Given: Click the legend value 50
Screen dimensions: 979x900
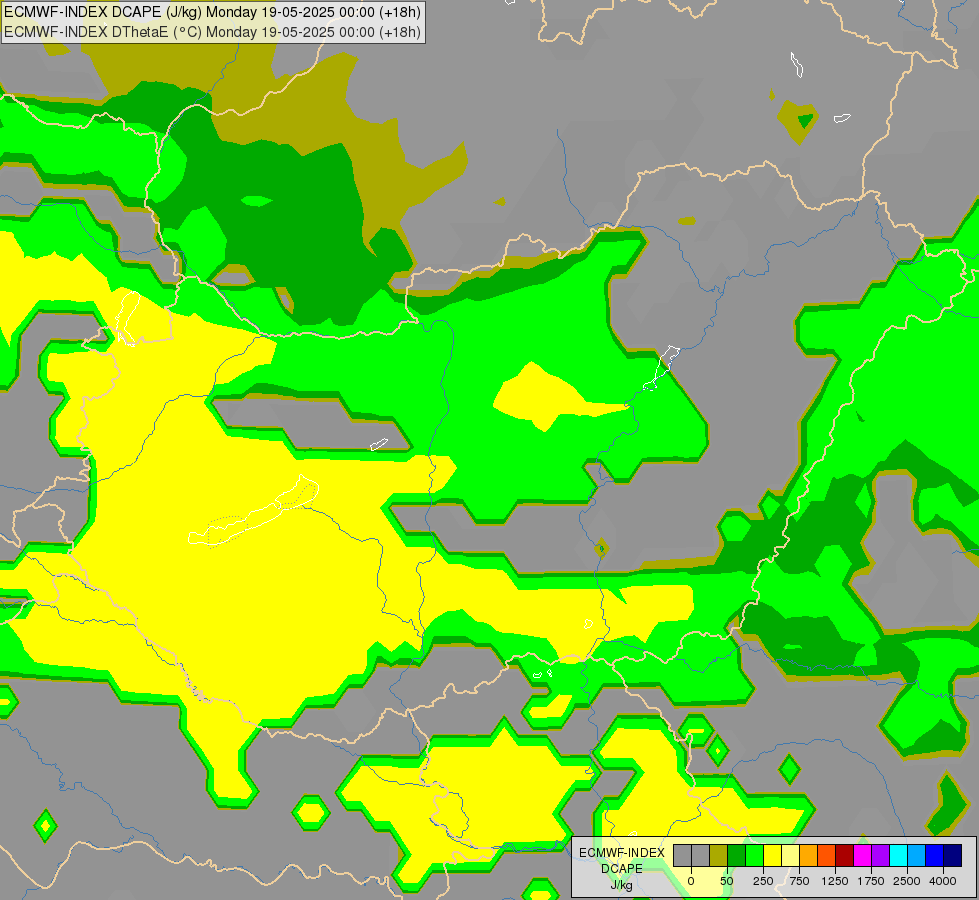Looking at the screenshot, I should point(727,881).
